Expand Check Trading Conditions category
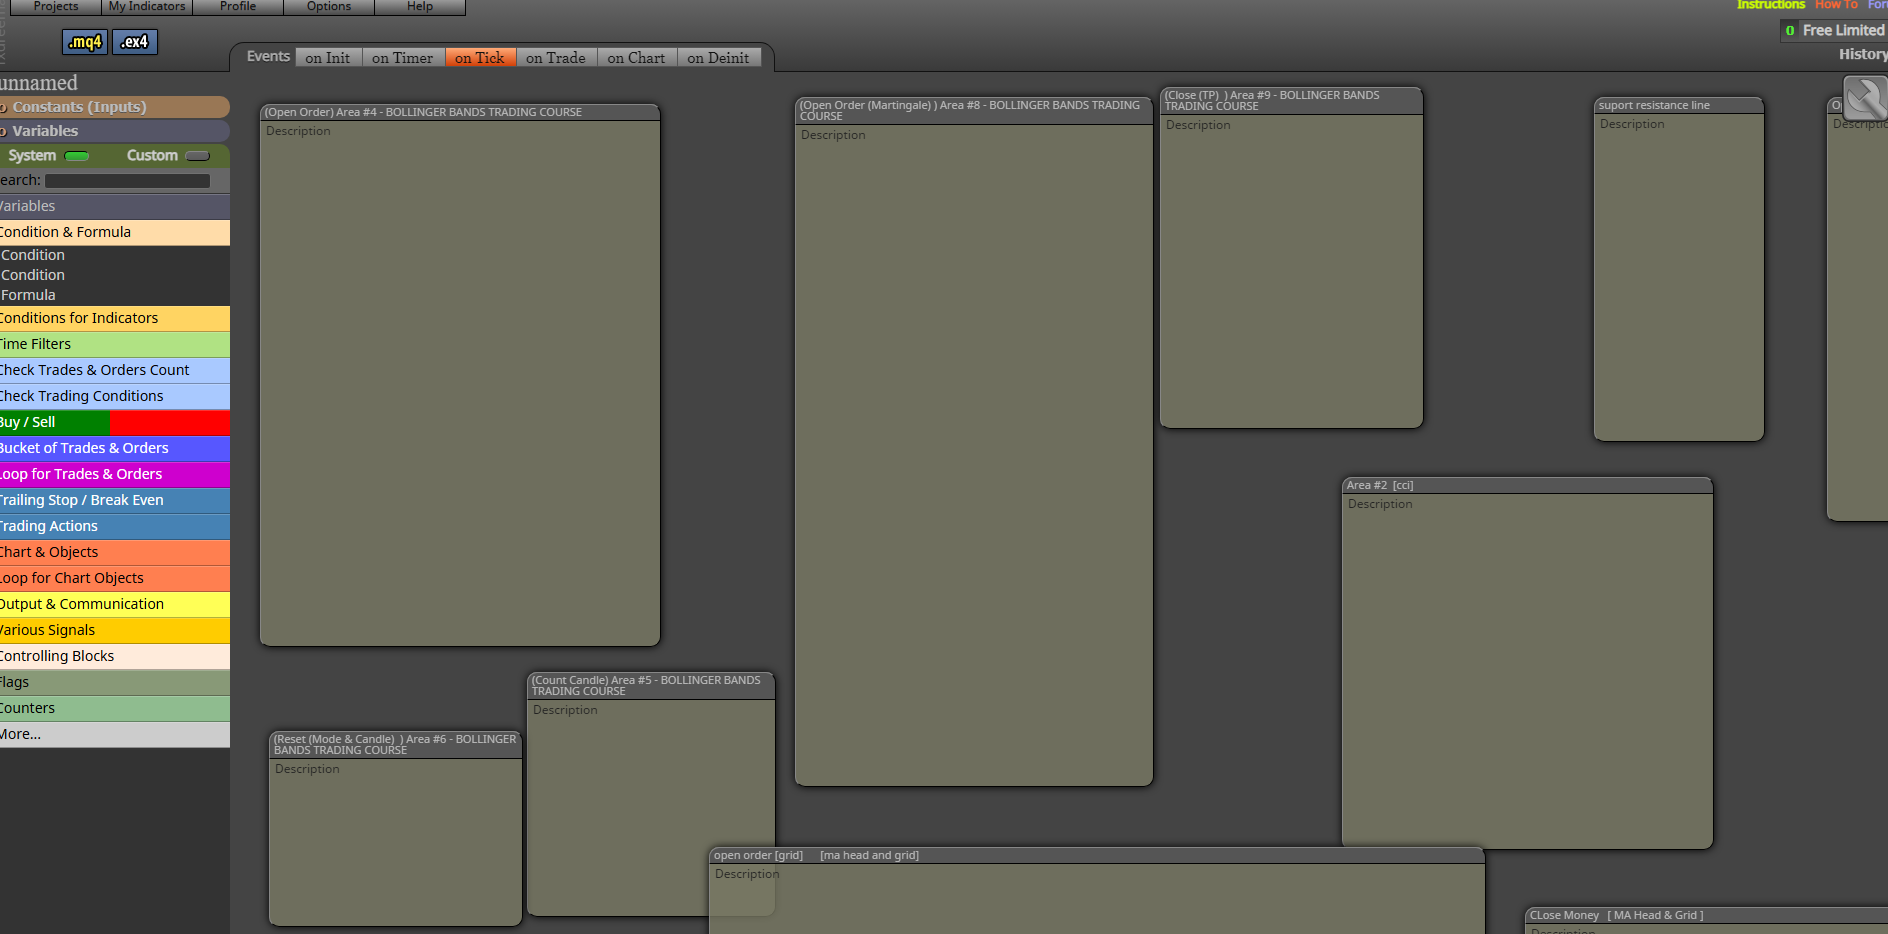1888x934 pixels. click(114, 396)
